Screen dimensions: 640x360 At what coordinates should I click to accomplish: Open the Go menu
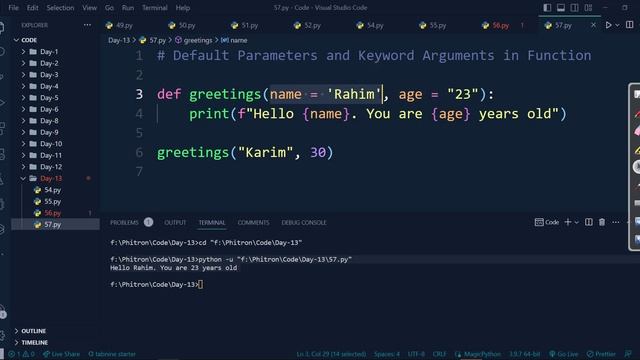[x=109, y=8]
